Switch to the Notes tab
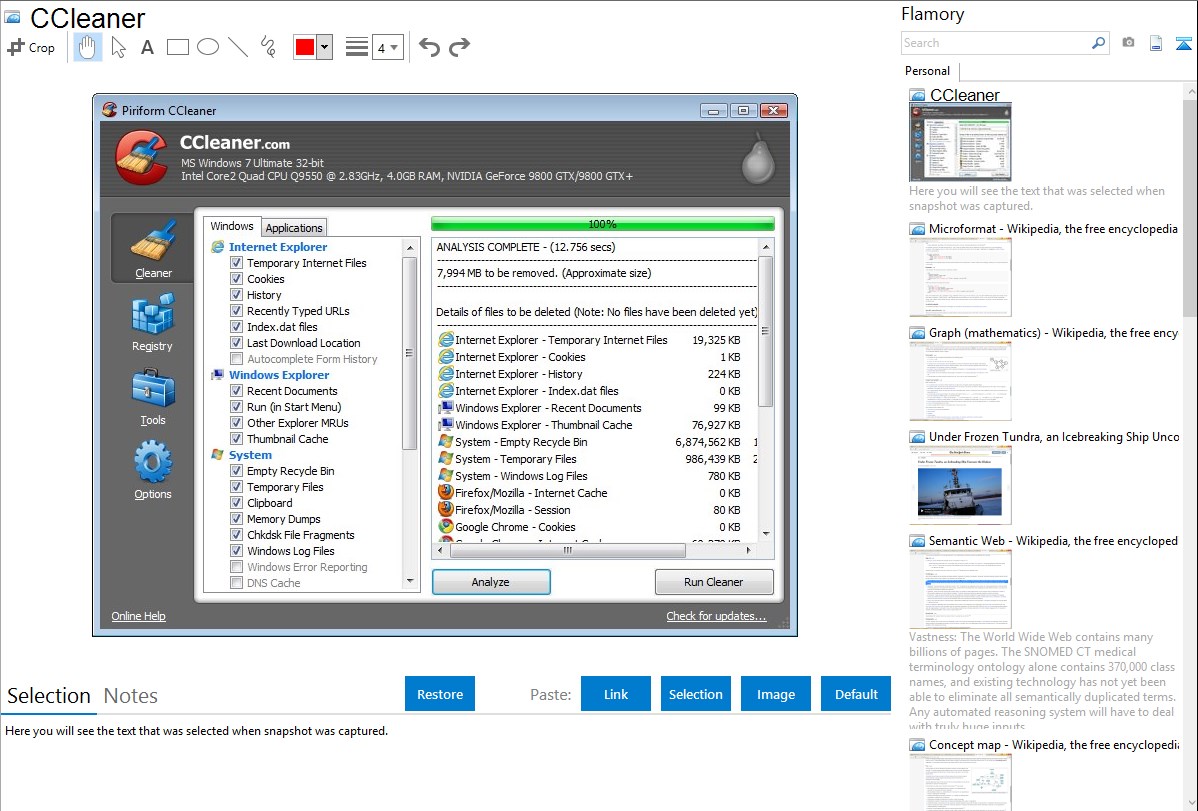This screenshot has height=811, width=1198. point(131,696)
